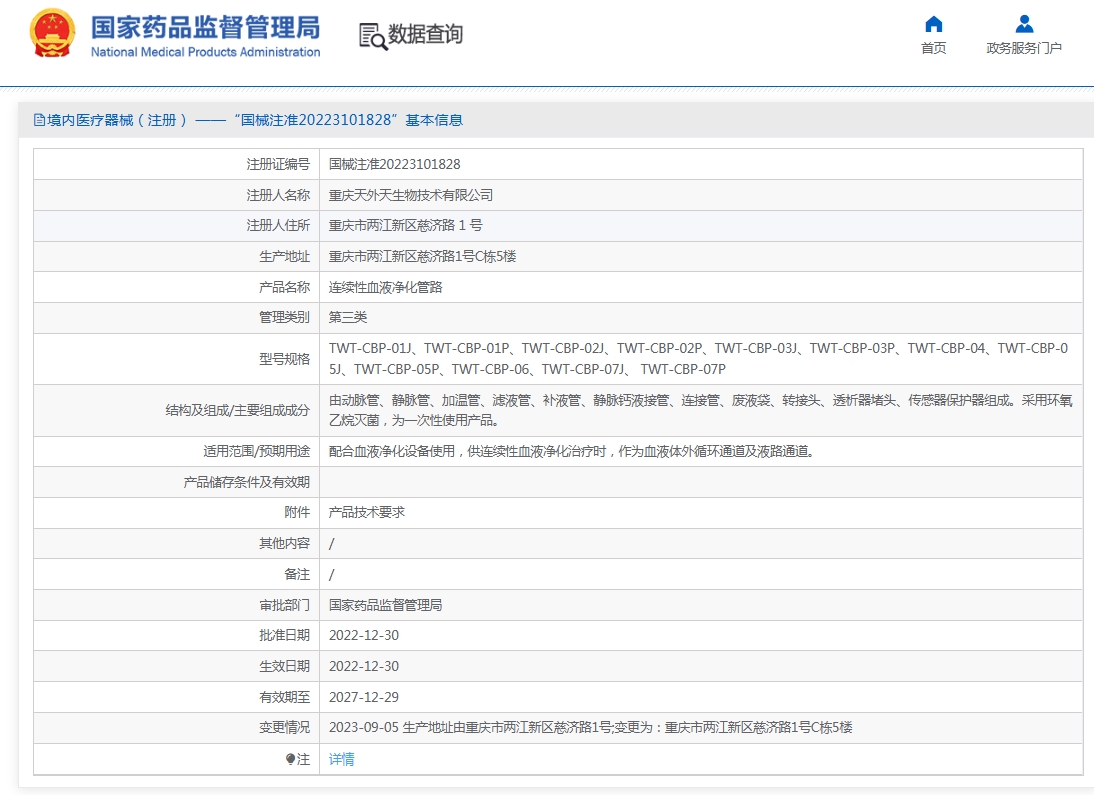Click National Medical Products Administration subtitle

(205, 52)
